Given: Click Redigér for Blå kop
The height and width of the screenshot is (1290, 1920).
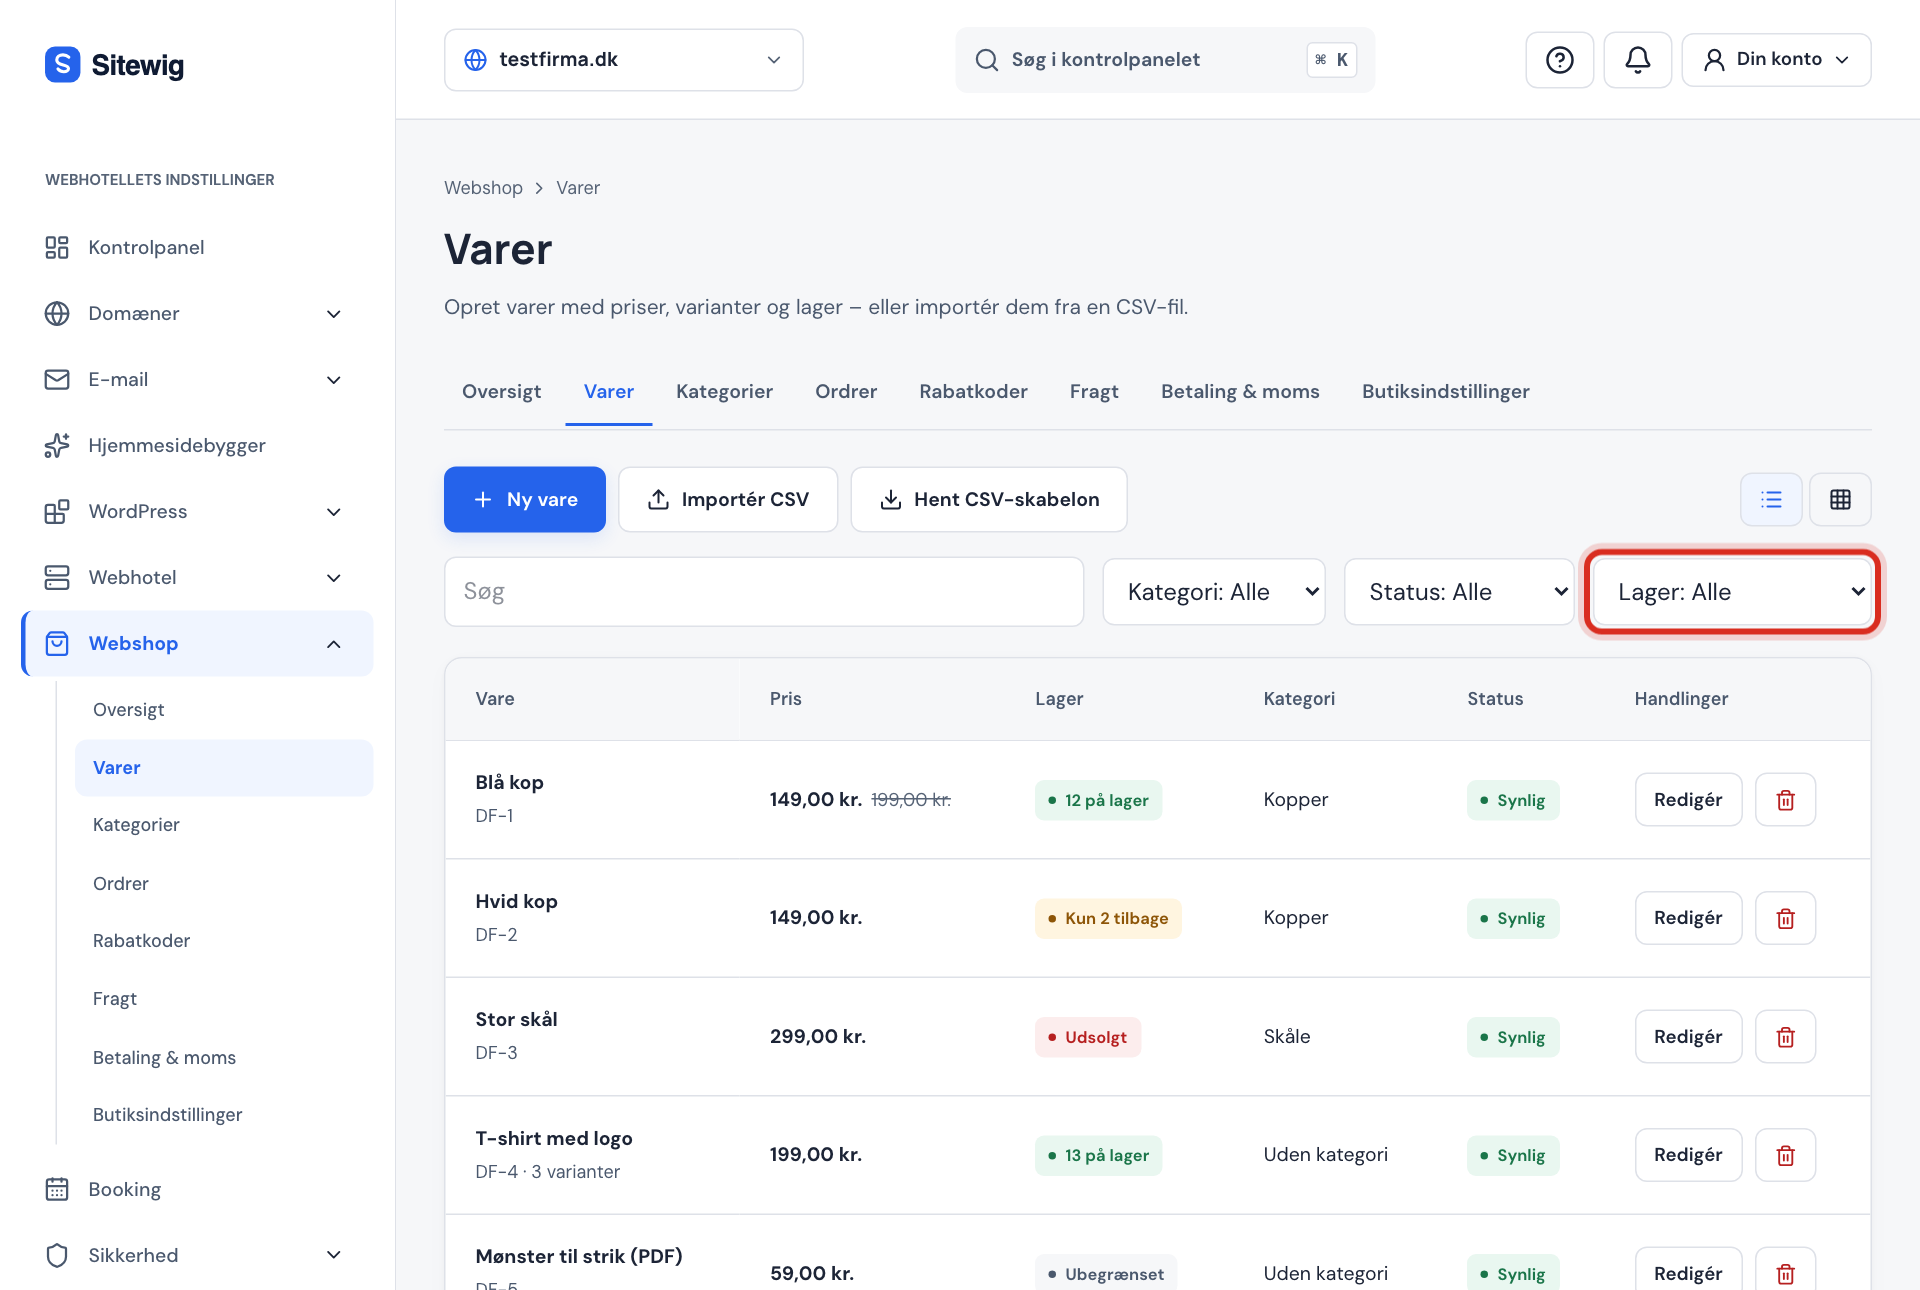Looking at the screenshot, I should pyautogui.click(x=1688, y=800).
